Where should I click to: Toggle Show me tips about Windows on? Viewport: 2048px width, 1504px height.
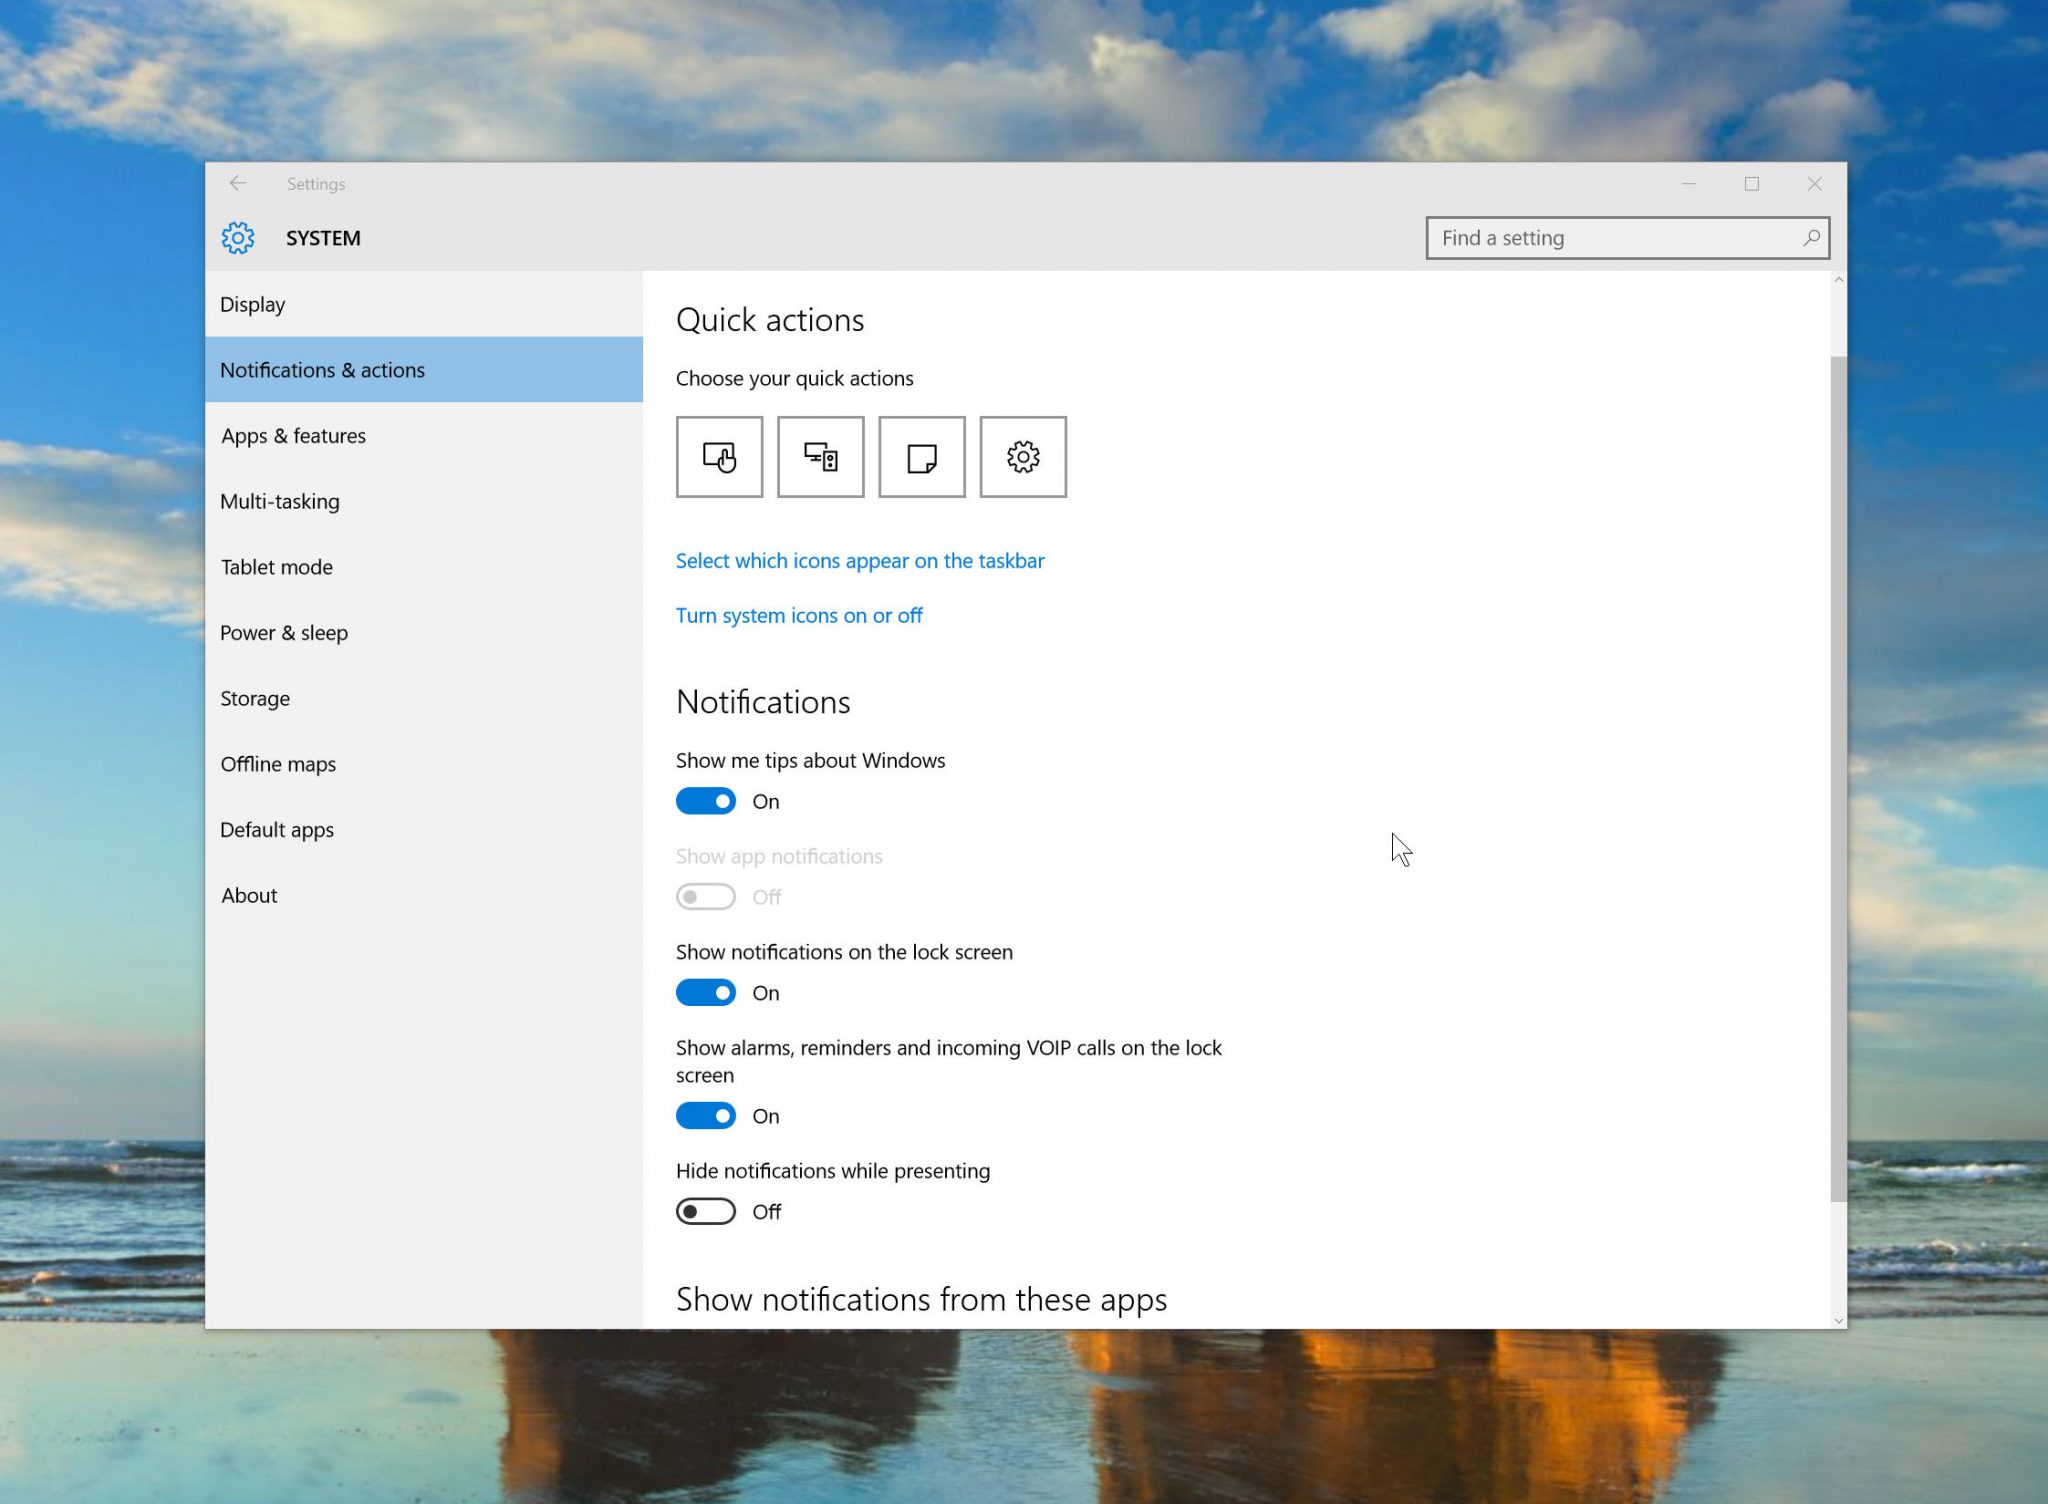pos(706,800)
